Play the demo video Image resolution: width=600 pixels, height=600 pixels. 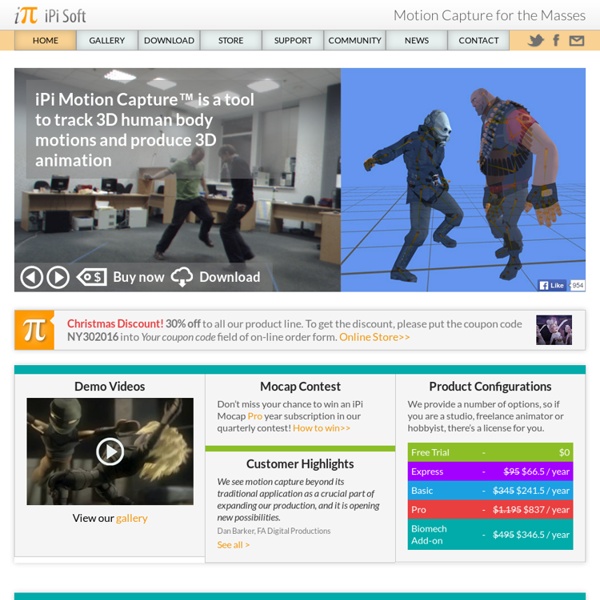(110, 452)
